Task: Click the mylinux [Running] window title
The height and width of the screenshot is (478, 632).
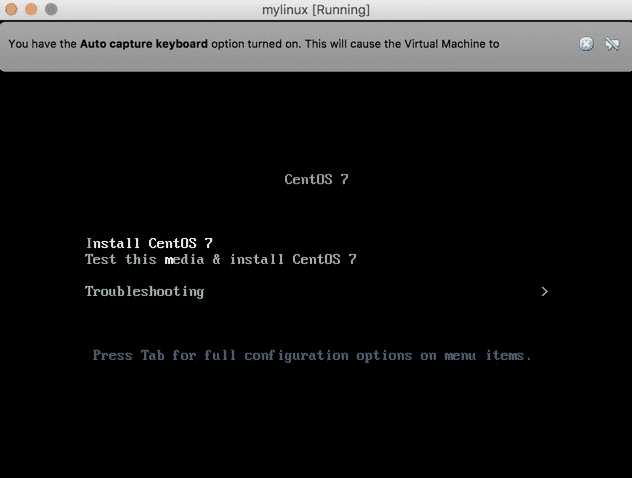Action: [x=315, y=10]
